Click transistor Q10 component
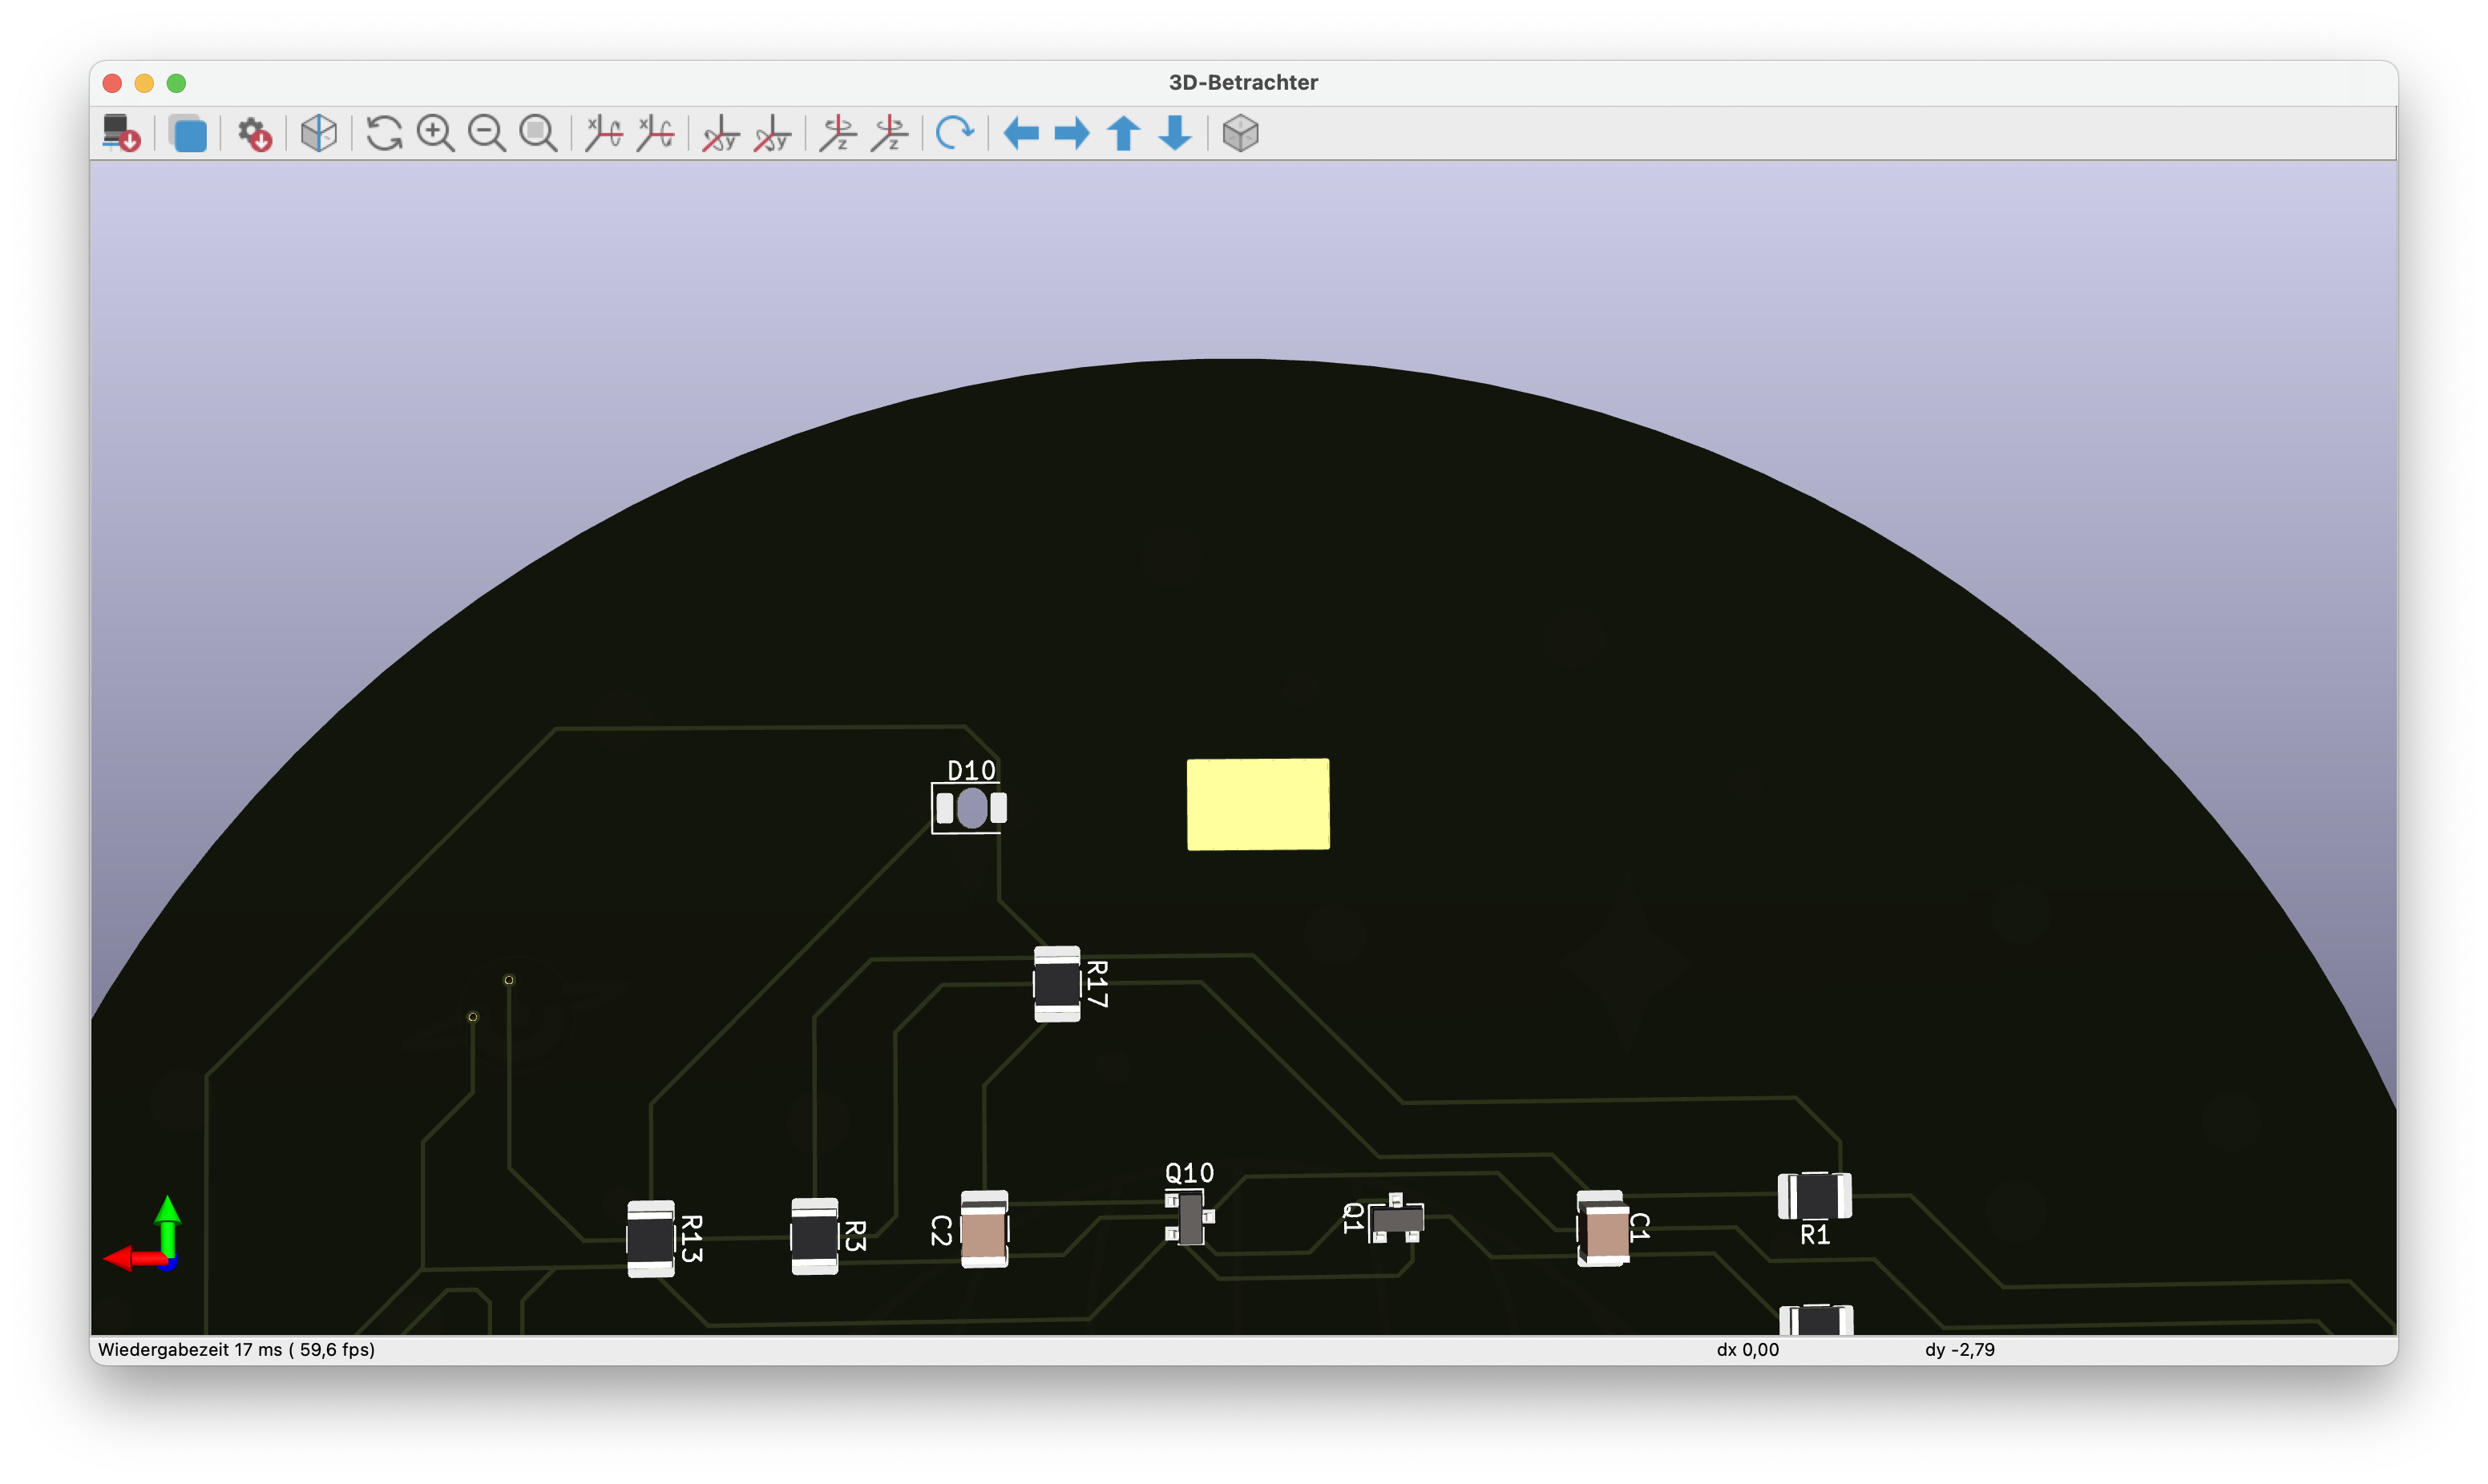 click(x=1190, y=1218)
